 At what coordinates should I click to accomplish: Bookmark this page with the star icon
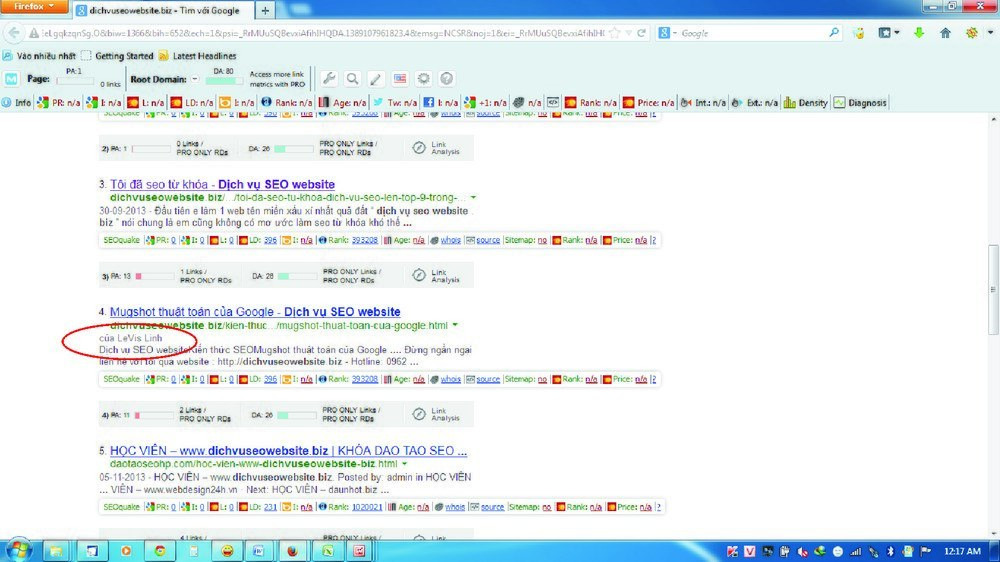coord(614,33)
